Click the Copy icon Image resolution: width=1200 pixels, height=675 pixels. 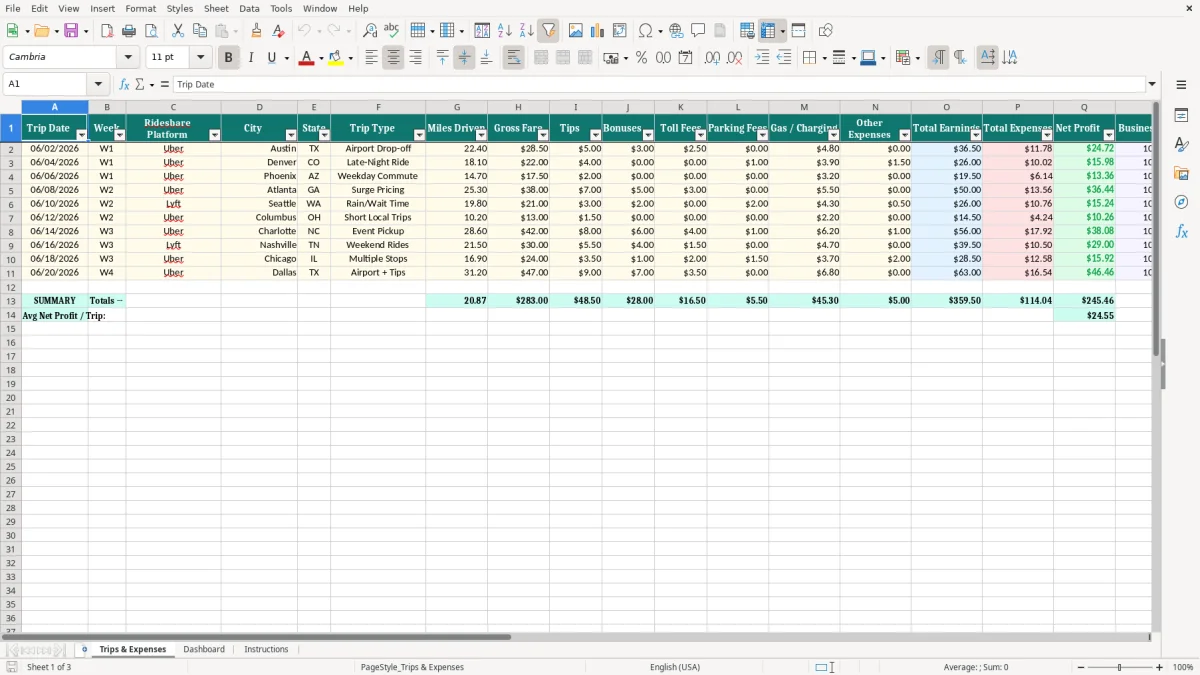[200, 31]
